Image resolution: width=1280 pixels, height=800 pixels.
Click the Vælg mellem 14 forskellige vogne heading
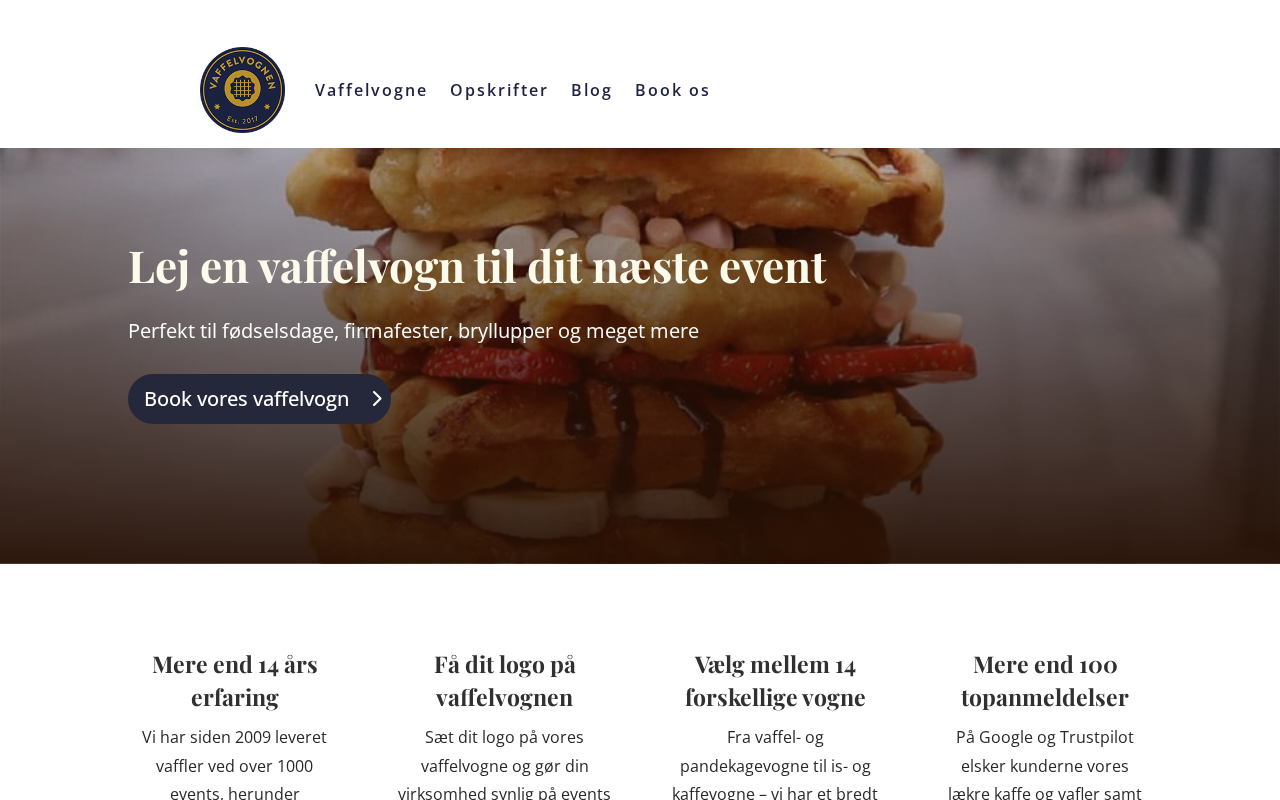(775, 680)
